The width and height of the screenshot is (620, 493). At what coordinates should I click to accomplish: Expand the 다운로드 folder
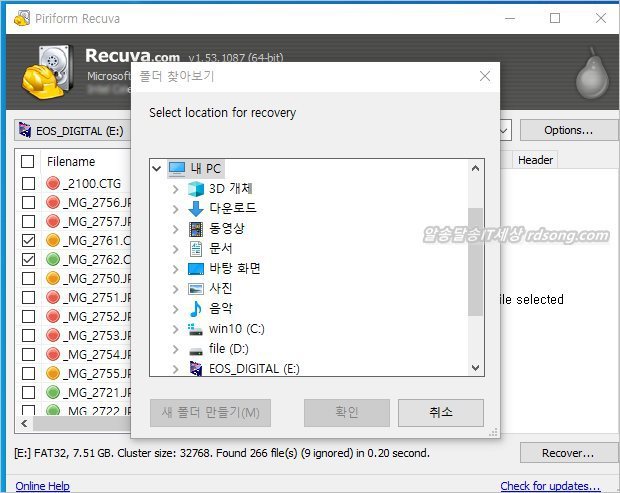[x=176, y=209]
